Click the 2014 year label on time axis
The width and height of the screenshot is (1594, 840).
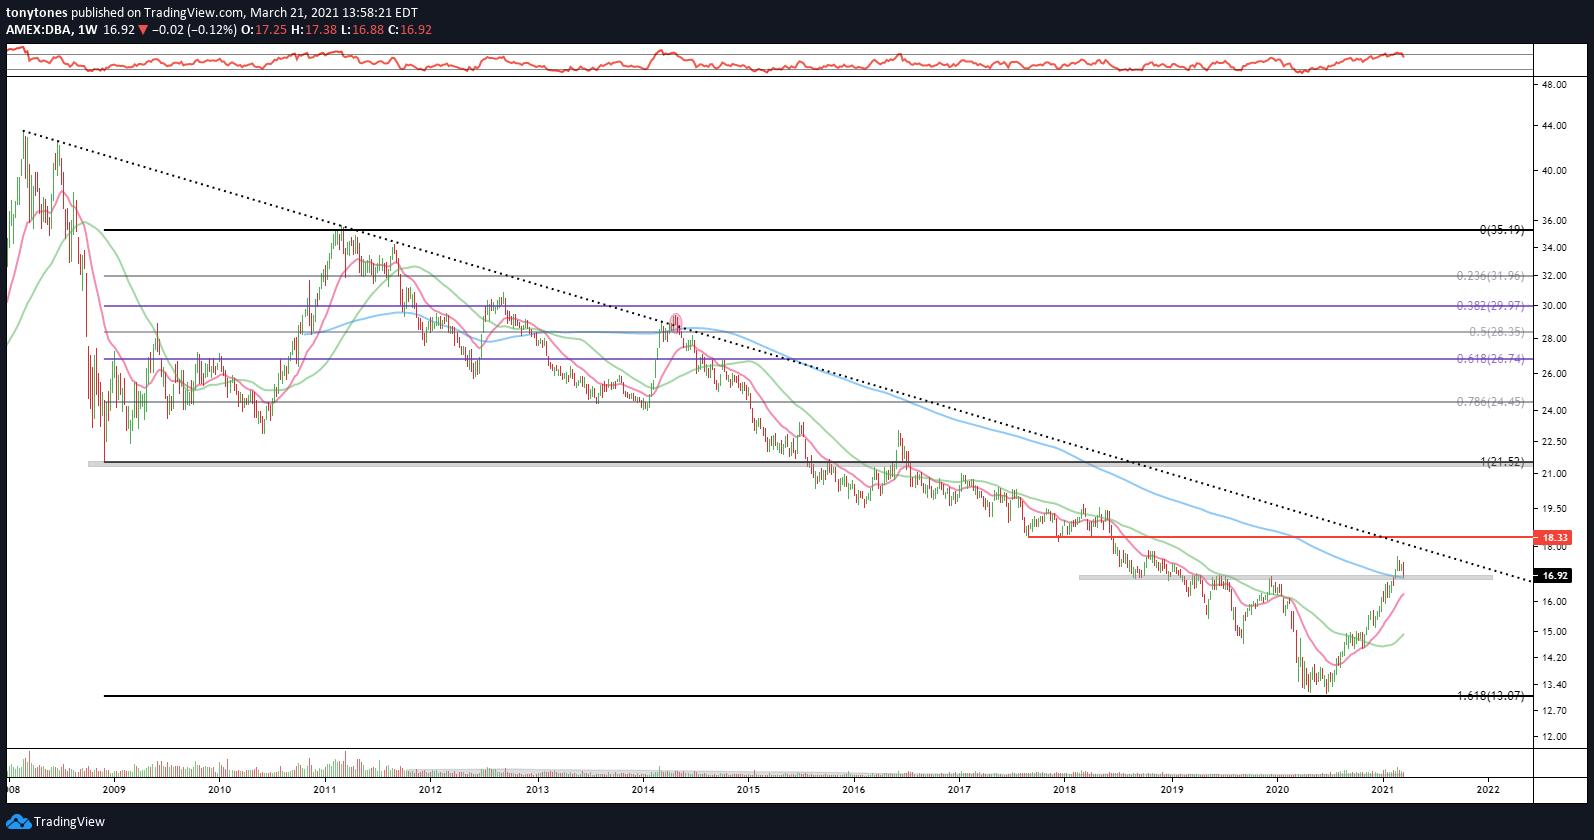click(643, 790)
